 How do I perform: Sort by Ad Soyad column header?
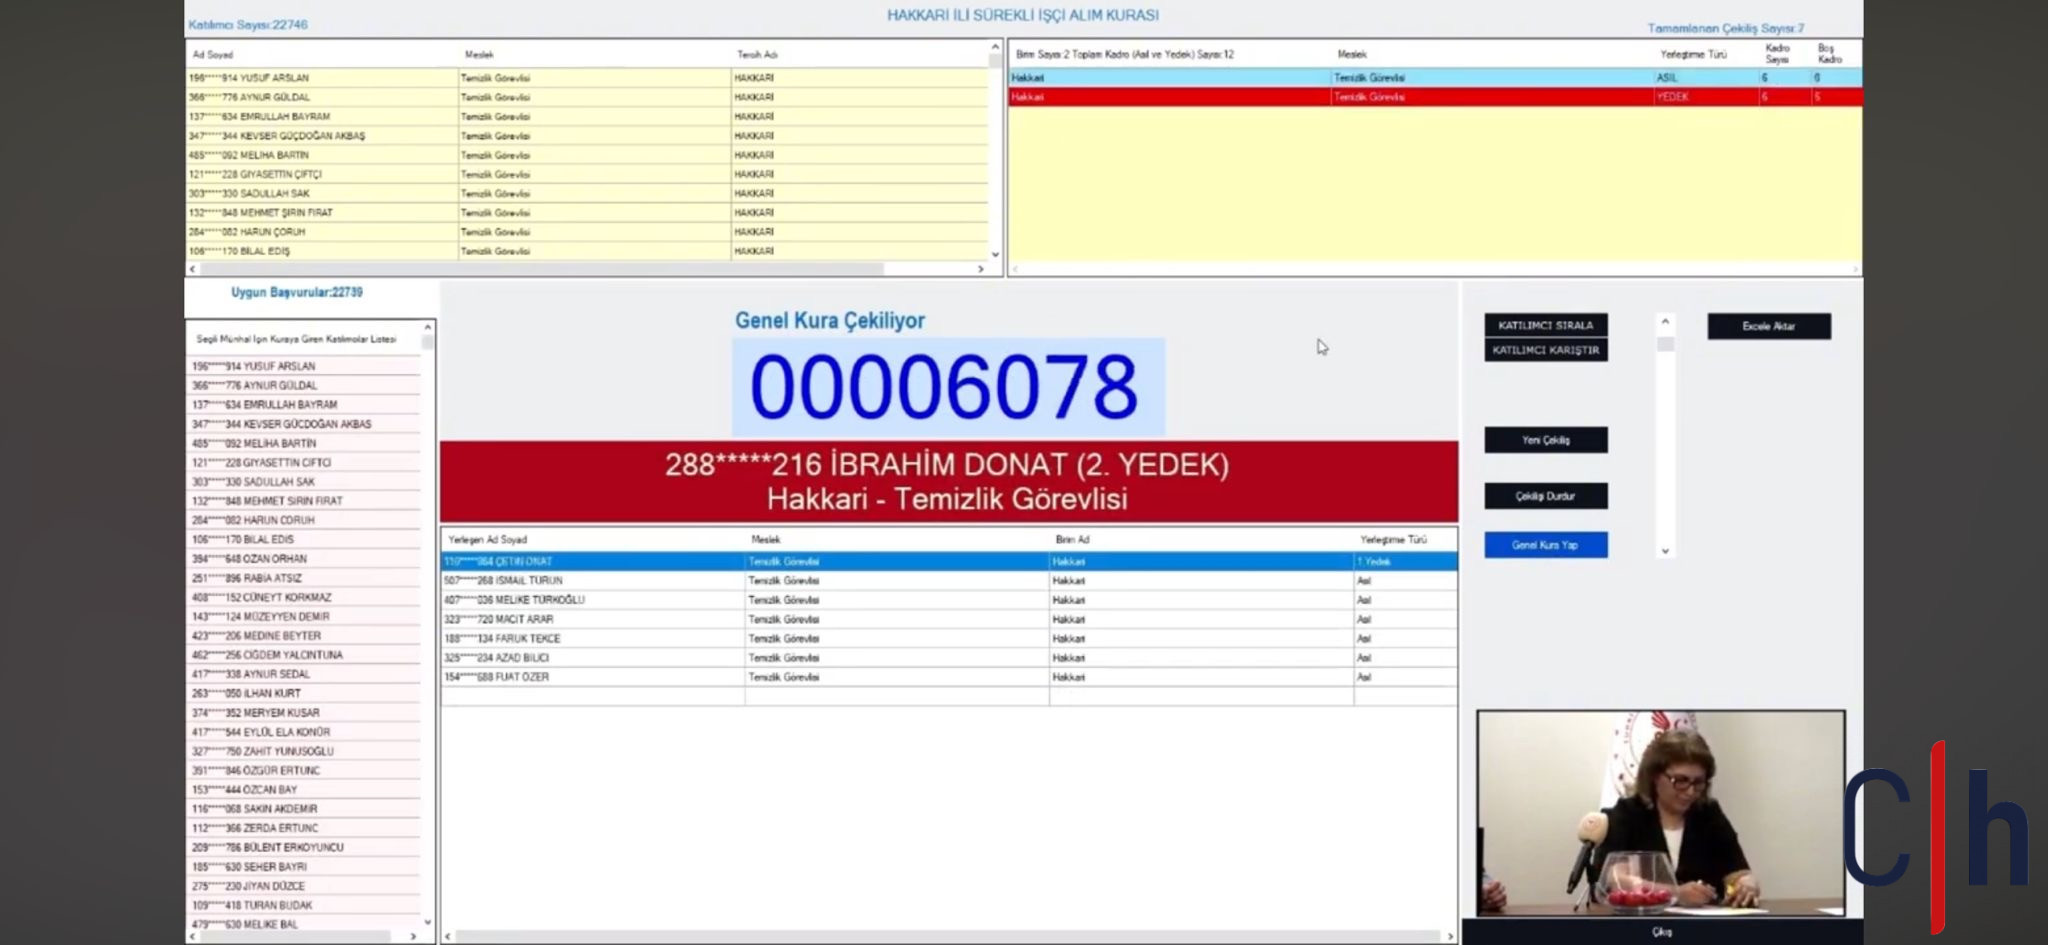[x=213, y=55]
